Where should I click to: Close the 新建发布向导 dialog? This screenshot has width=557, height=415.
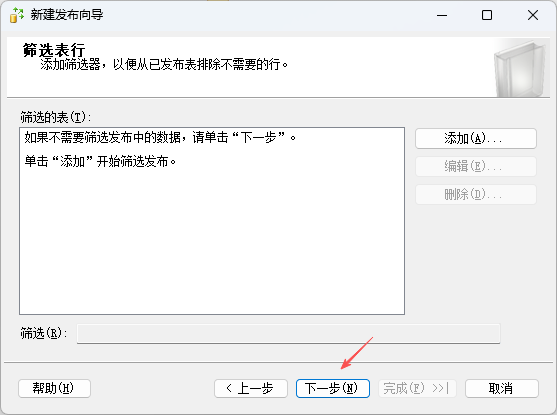coord(533,15)
